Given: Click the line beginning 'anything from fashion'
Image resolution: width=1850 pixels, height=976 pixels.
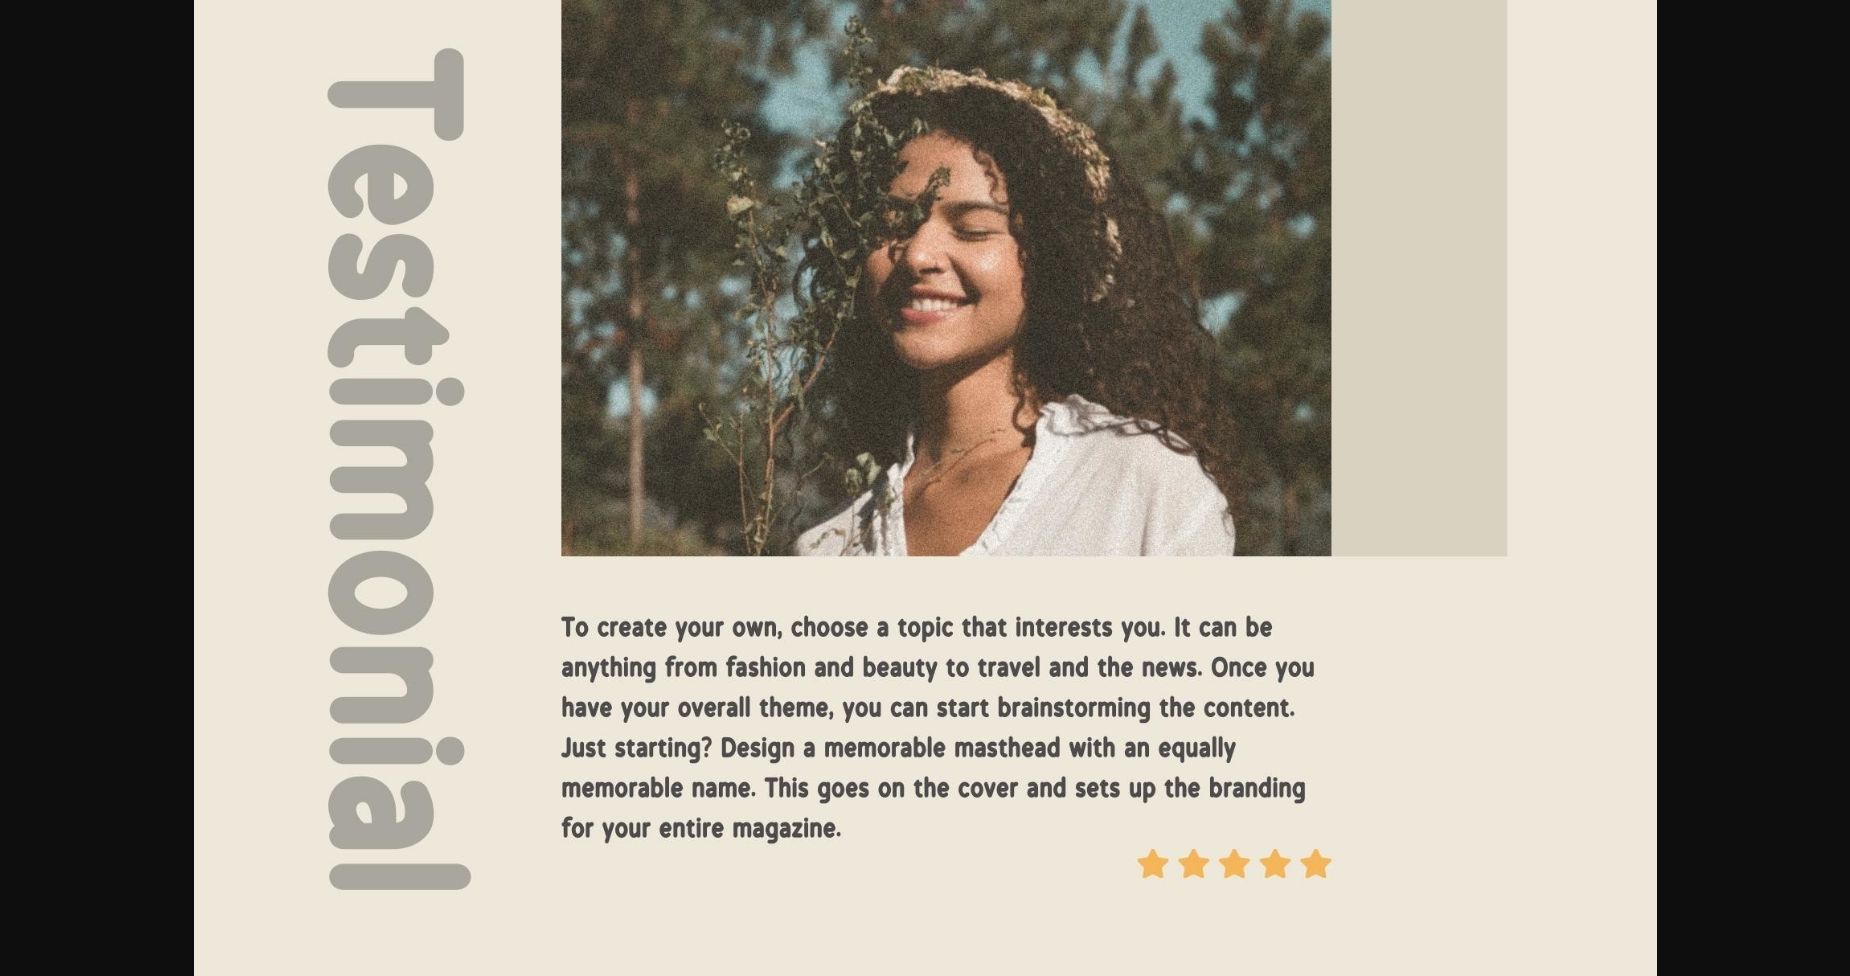Looking at the screenshot, I should [x=937, y=668].
